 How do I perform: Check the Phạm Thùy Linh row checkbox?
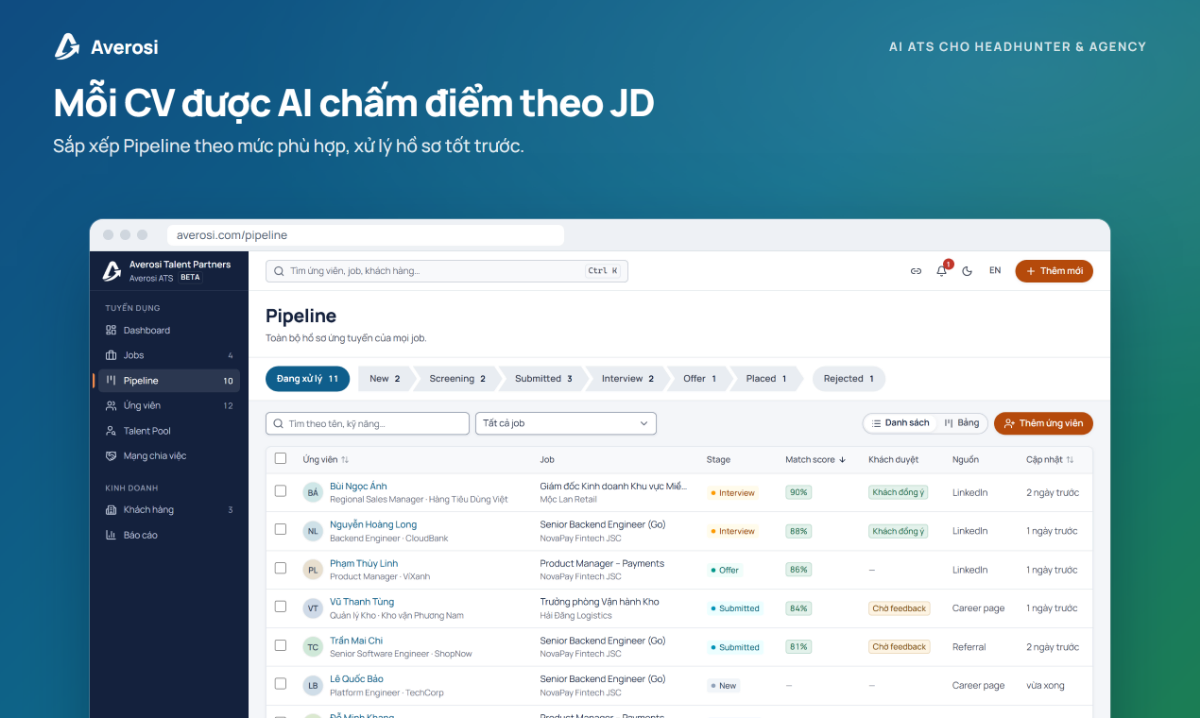281,568
